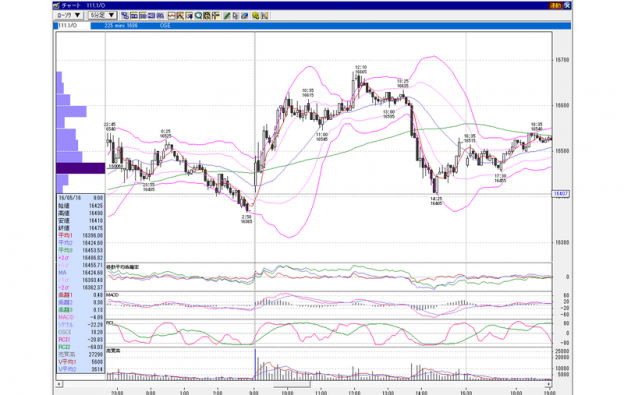Toggle the second yellow panel layout icon
Viewport: 624px width, 395px height.
click(143, 16)
